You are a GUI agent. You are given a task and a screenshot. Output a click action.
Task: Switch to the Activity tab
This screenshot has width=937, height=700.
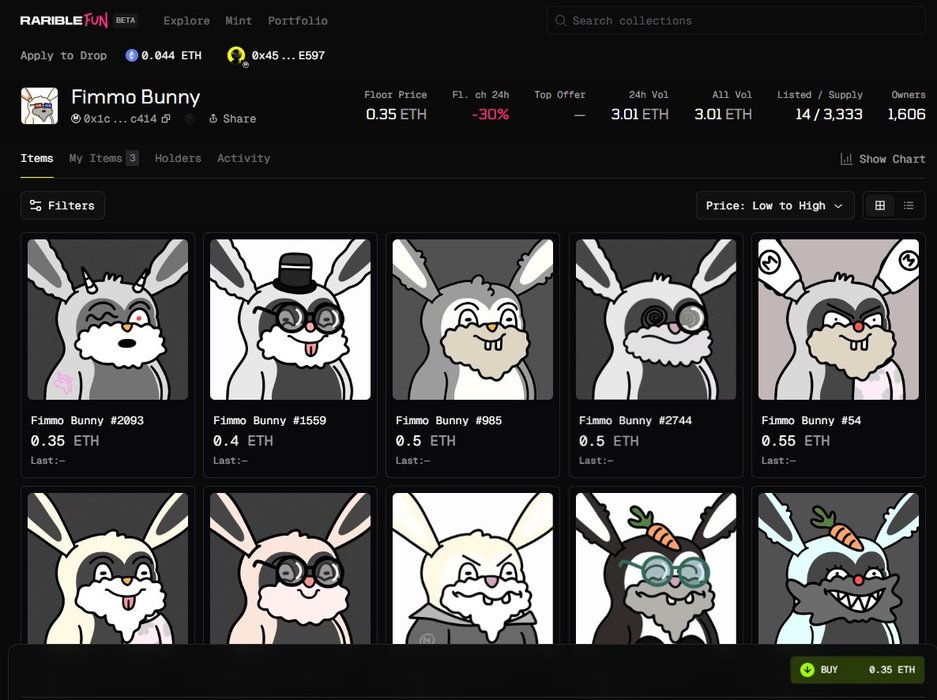(x=244, y=158)
